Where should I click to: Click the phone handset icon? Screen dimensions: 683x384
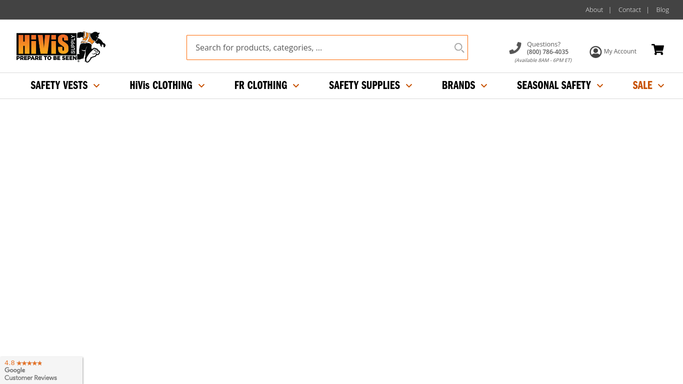point(515,48)
